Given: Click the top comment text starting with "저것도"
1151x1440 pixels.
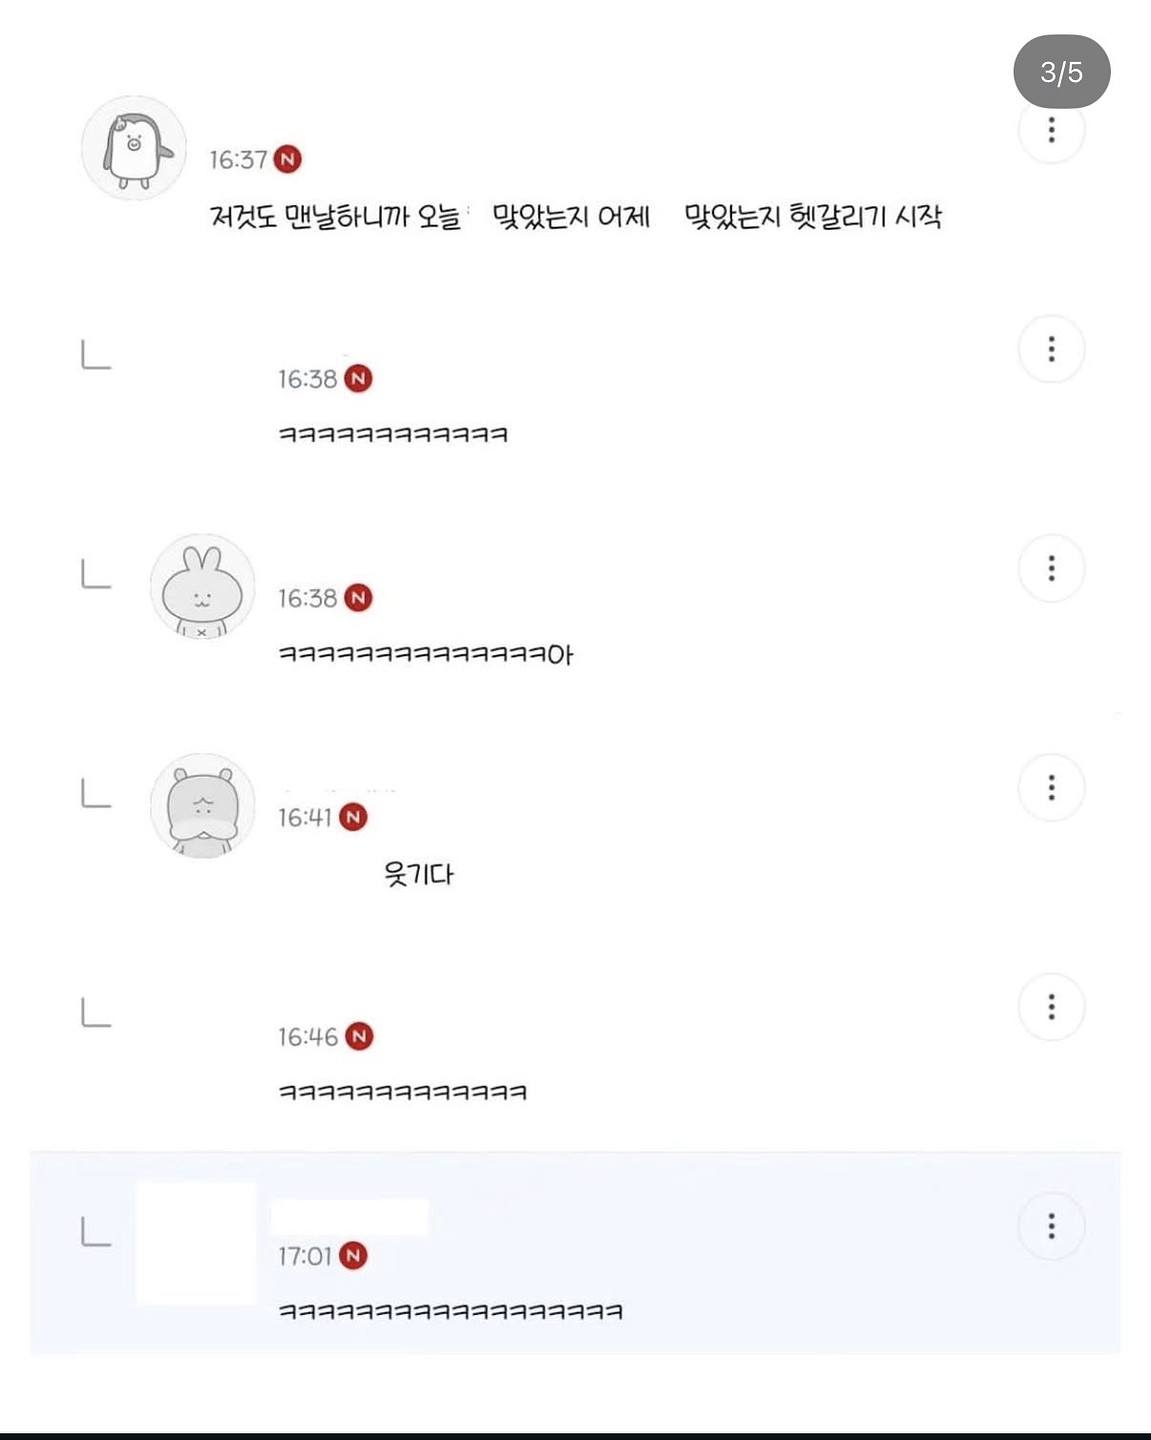Looking at the screenshot, I should (575, 216).
